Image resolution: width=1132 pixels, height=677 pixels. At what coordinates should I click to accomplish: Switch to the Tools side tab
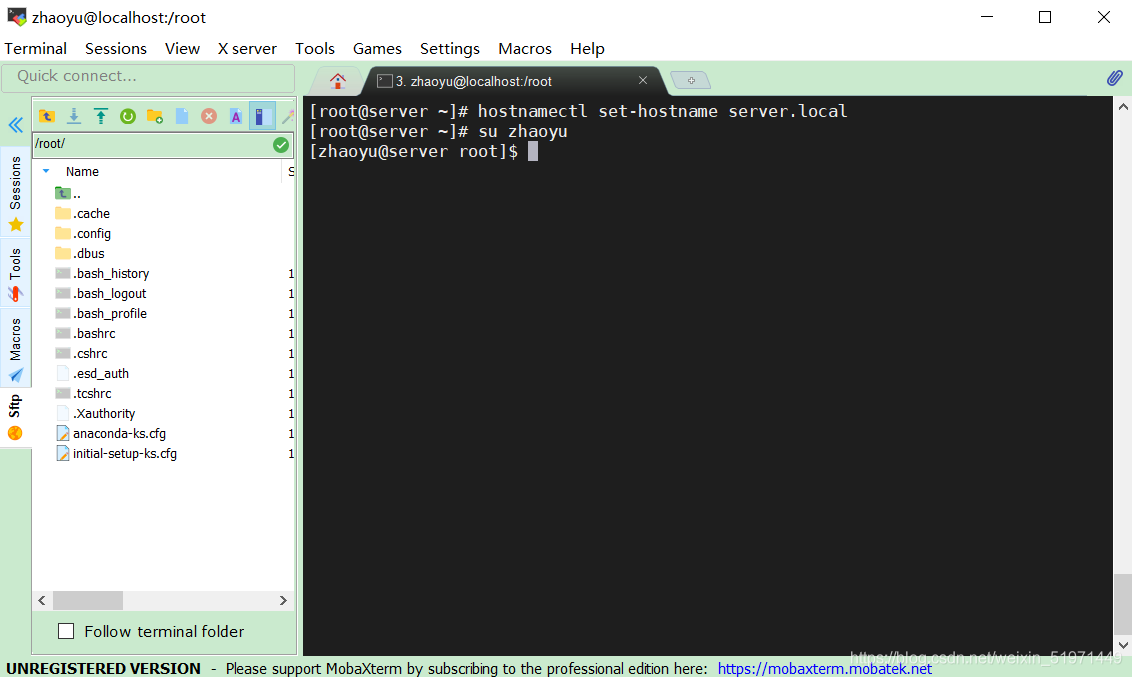[15, 274]
